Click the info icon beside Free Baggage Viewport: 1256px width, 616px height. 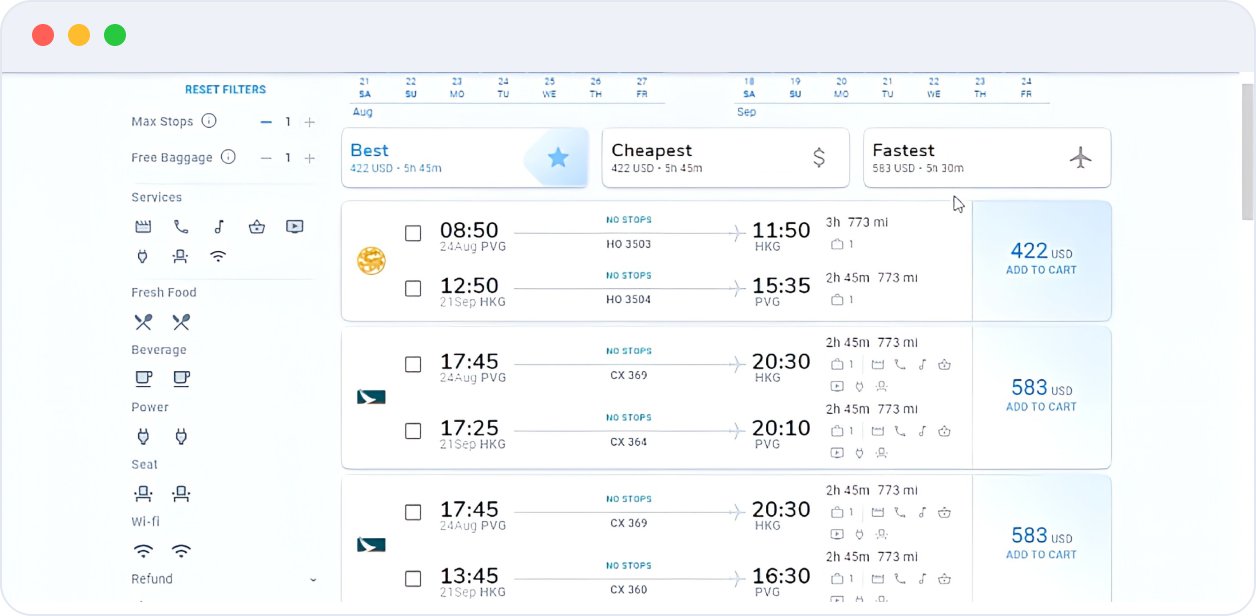click(x=228, y=157)
